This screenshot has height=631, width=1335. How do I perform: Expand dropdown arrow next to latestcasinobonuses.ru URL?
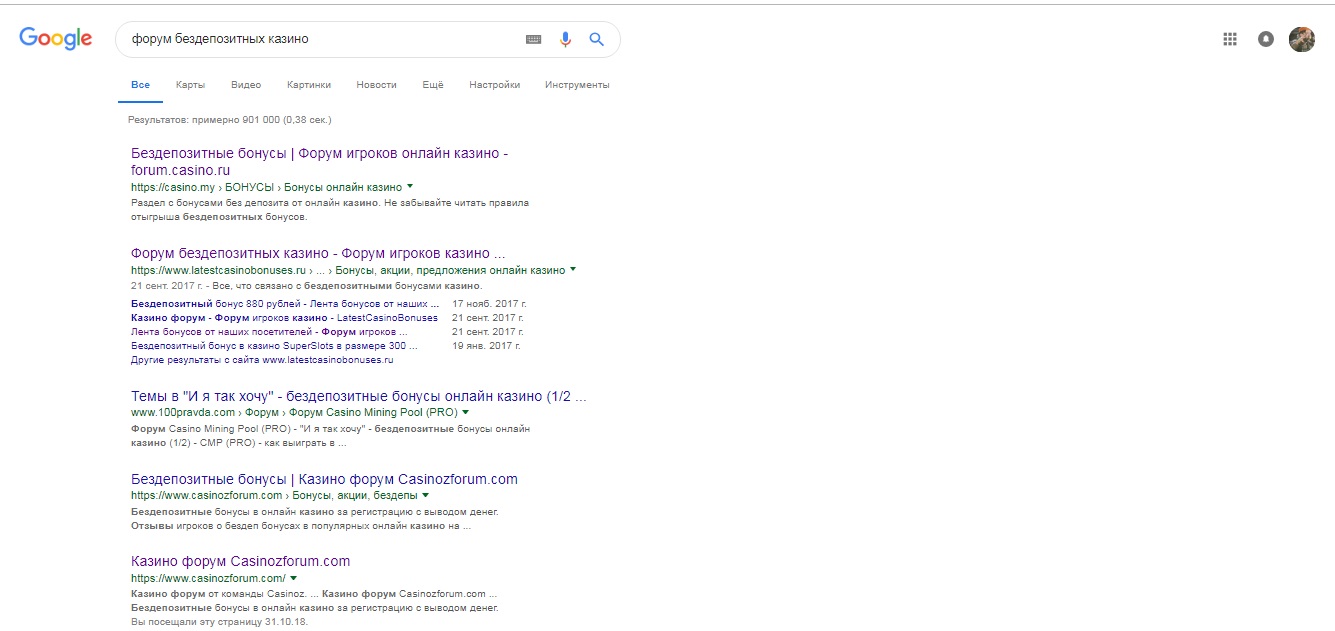573,270
